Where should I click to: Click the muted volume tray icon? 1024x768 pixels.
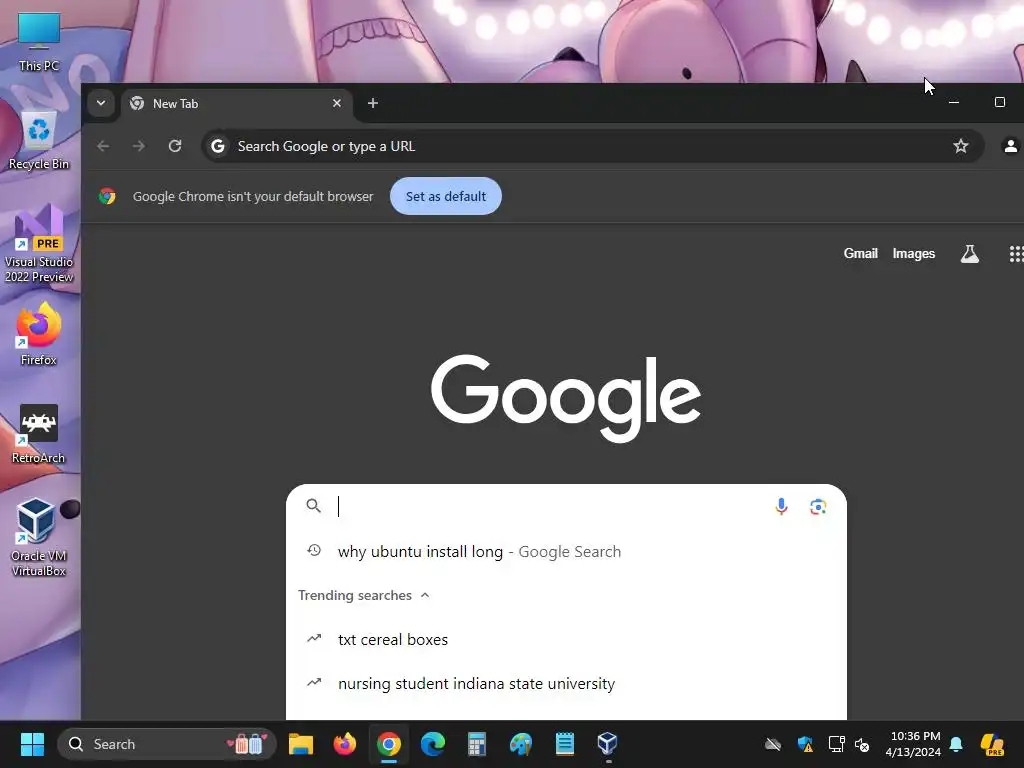point(862,744)
